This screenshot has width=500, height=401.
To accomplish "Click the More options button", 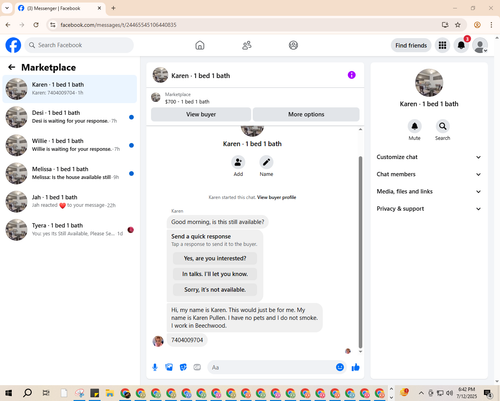I will click(x=306, y=114).
